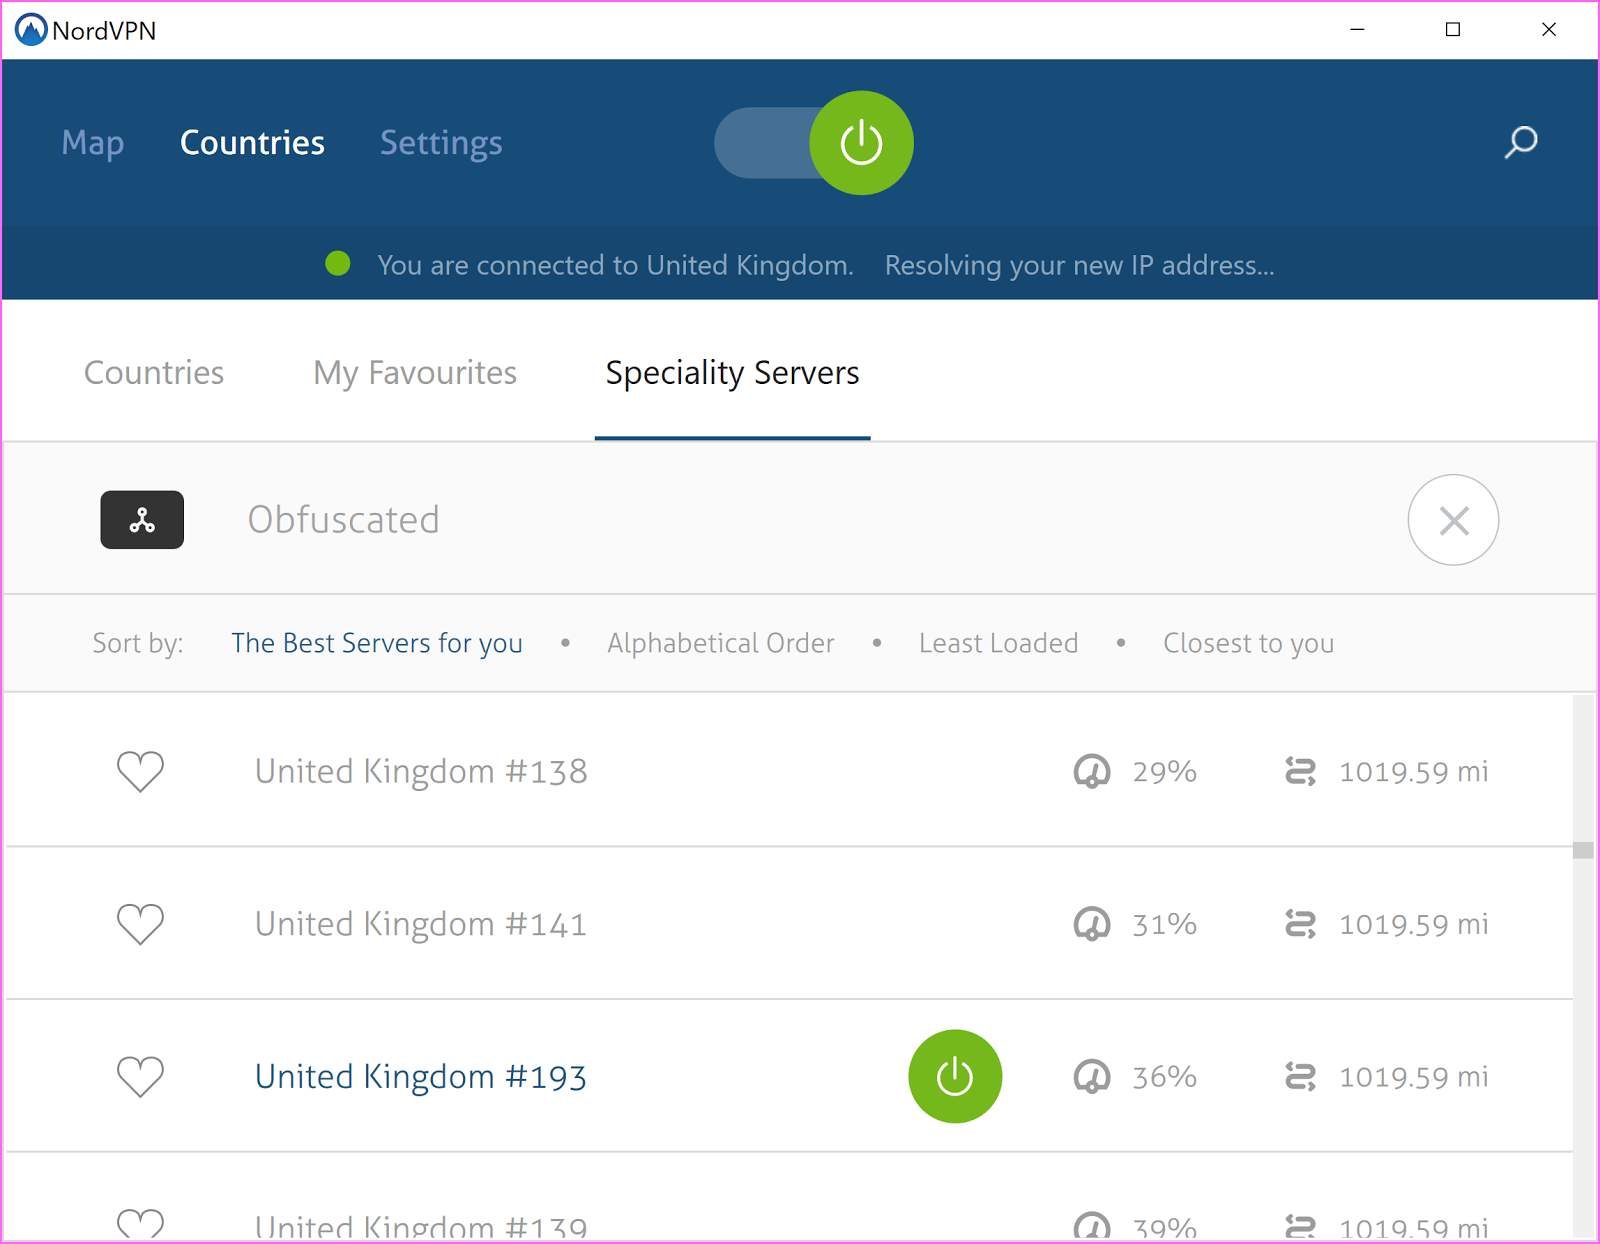Sort servers by Least Loaded
Viewport: 1600px width, 1244px height.
(999, 643)
